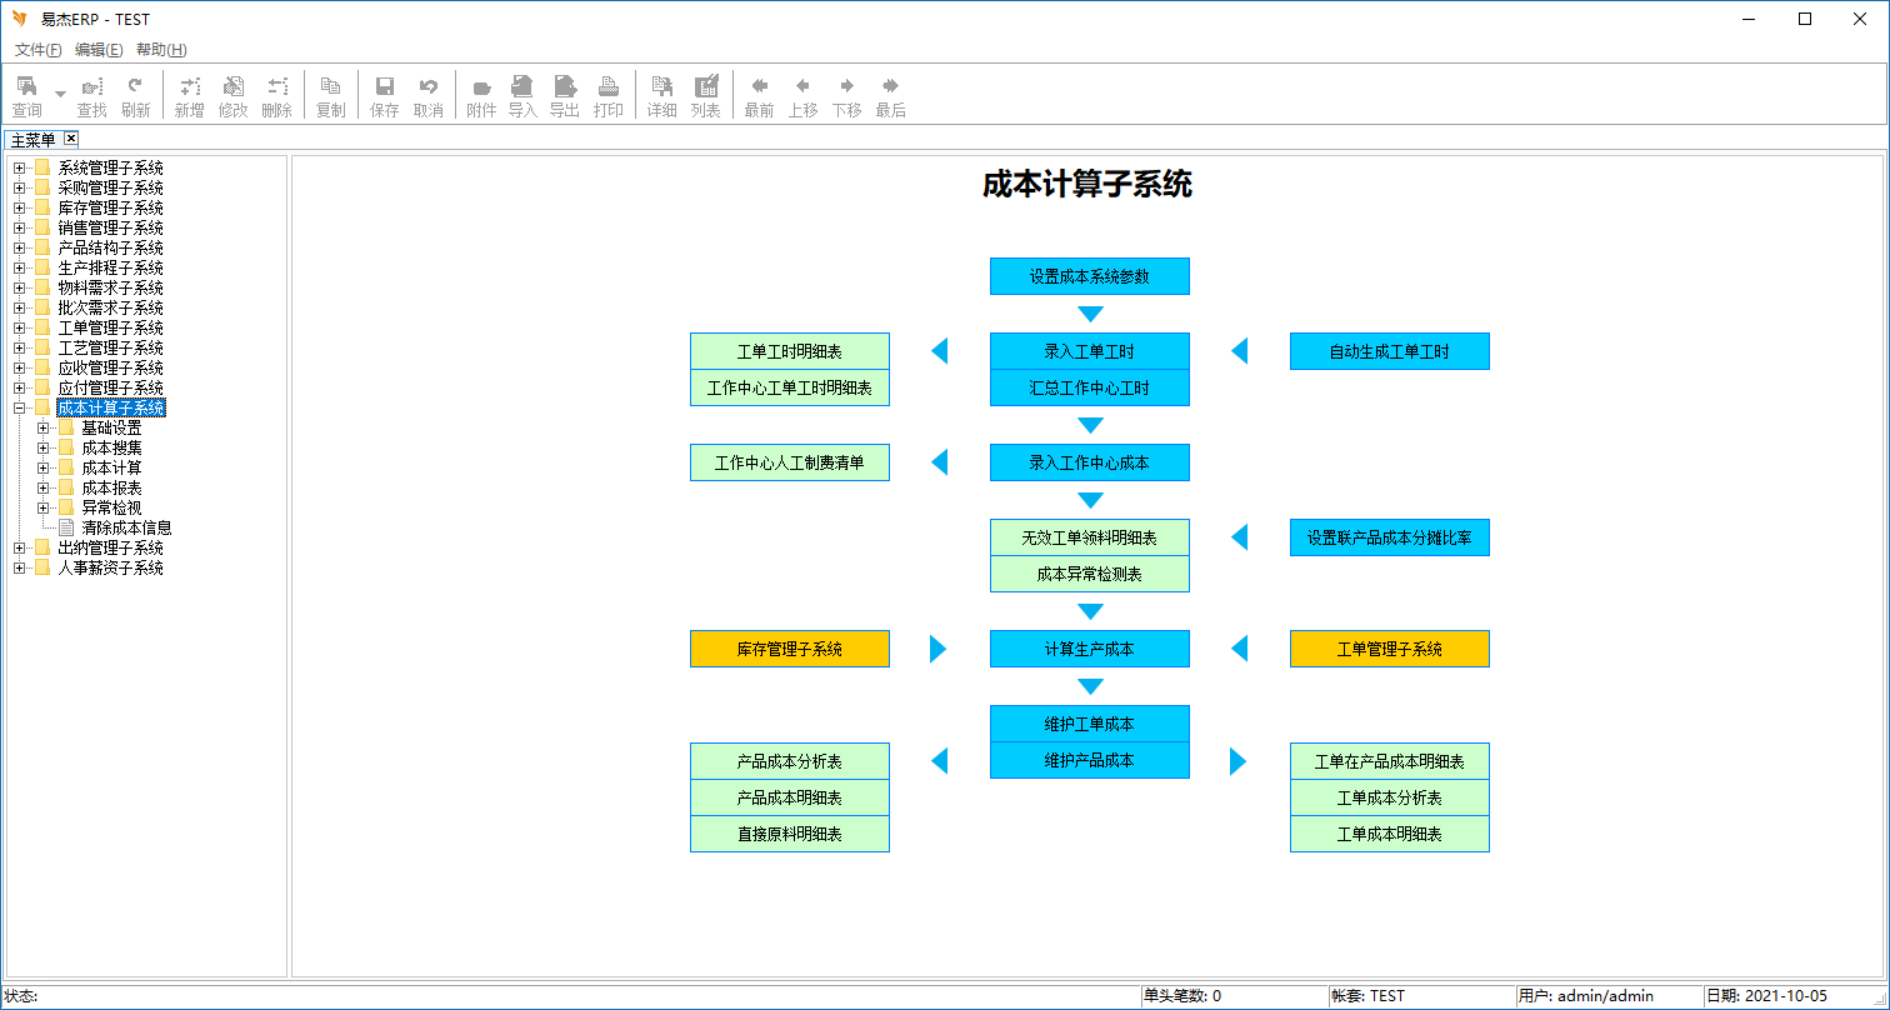Click the 最前 first record icon
The width and height of the screenshot is (1890, 1010).
(760, 96)
